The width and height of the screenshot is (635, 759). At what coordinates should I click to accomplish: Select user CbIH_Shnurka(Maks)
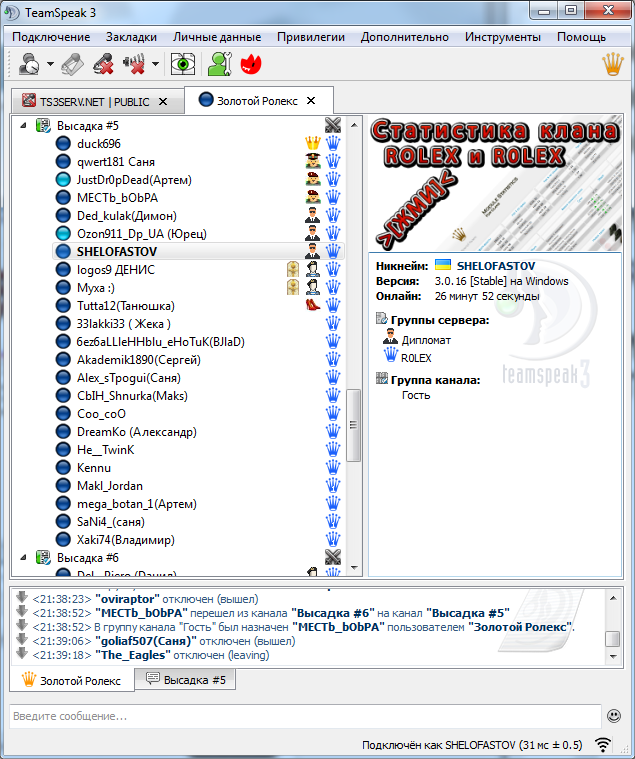click(132, 395)
